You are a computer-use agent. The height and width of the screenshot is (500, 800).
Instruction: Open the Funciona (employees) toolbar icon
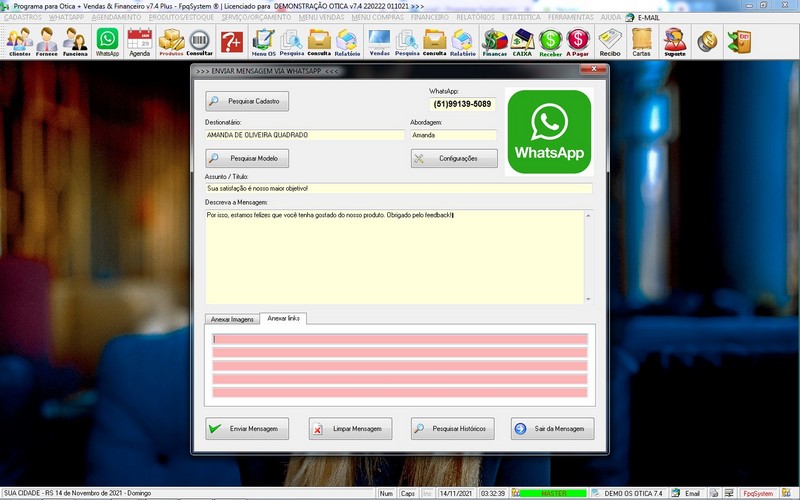coord(75,42)
